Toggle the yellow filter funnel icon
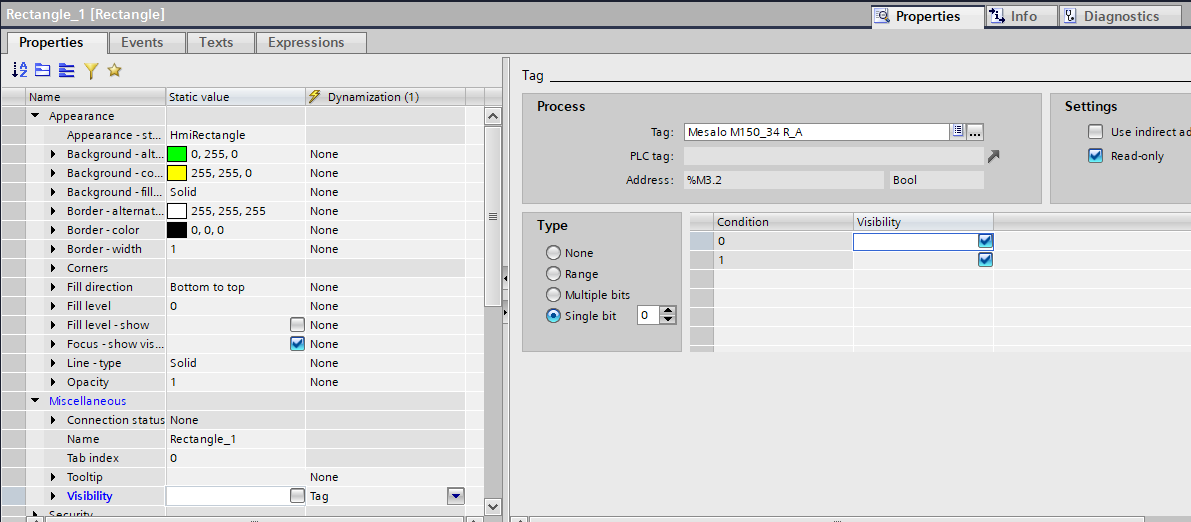This screenshot has height=522, width=1191. point(91,71)
